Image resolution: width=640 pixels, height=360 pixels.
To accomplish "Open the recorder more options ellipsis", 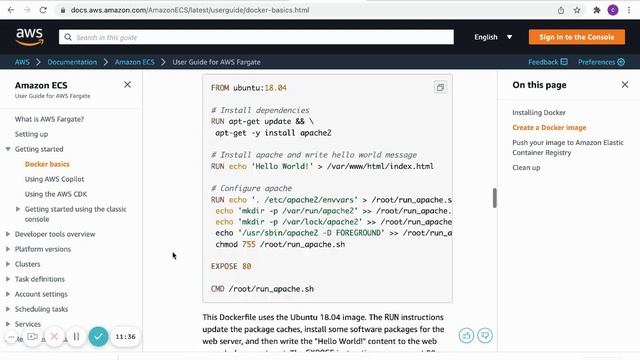I will click(11, 337).
